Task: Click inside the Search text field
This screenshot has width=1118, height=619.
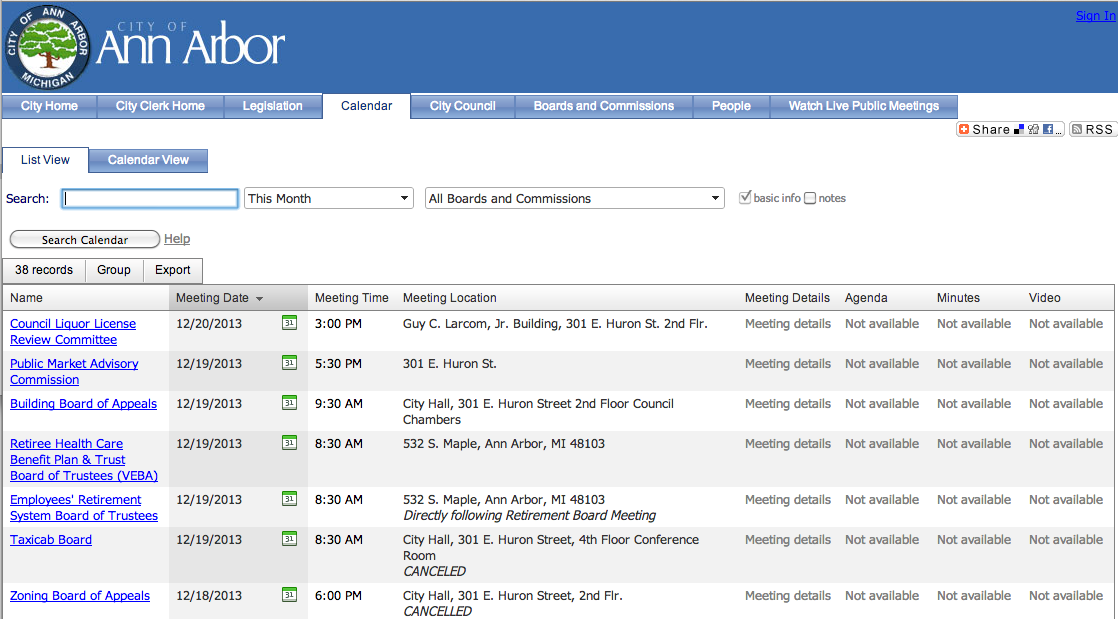Action: [149, 198]
